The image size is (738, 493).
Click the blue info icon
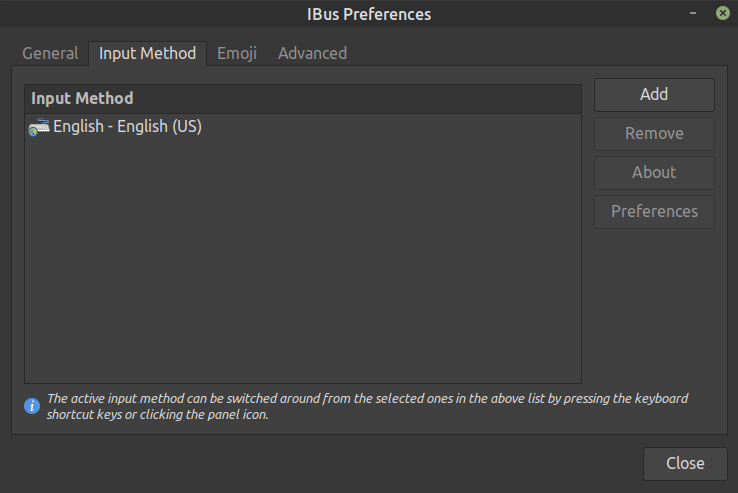32,406
